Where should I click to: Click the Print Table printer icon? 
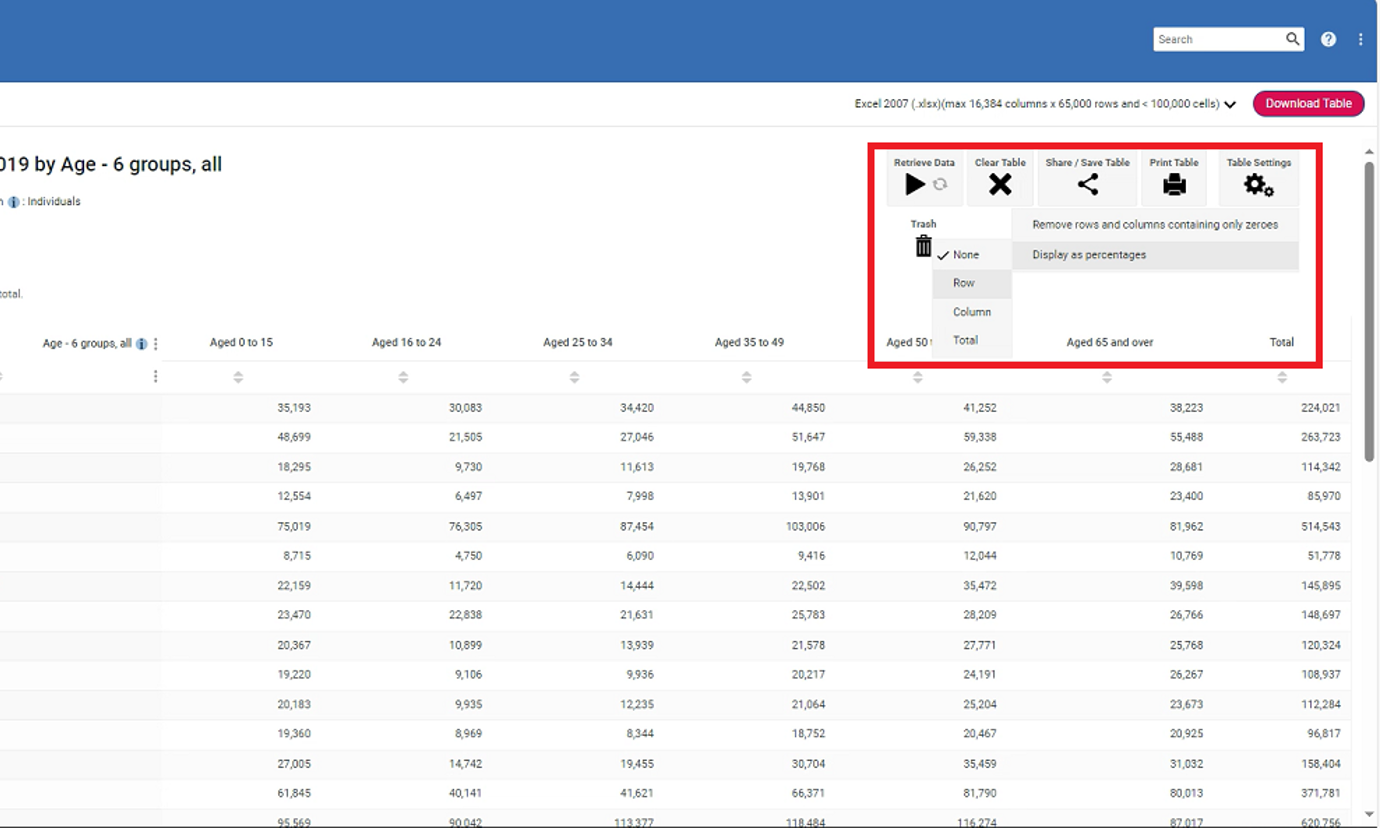tap(1174, 184)
